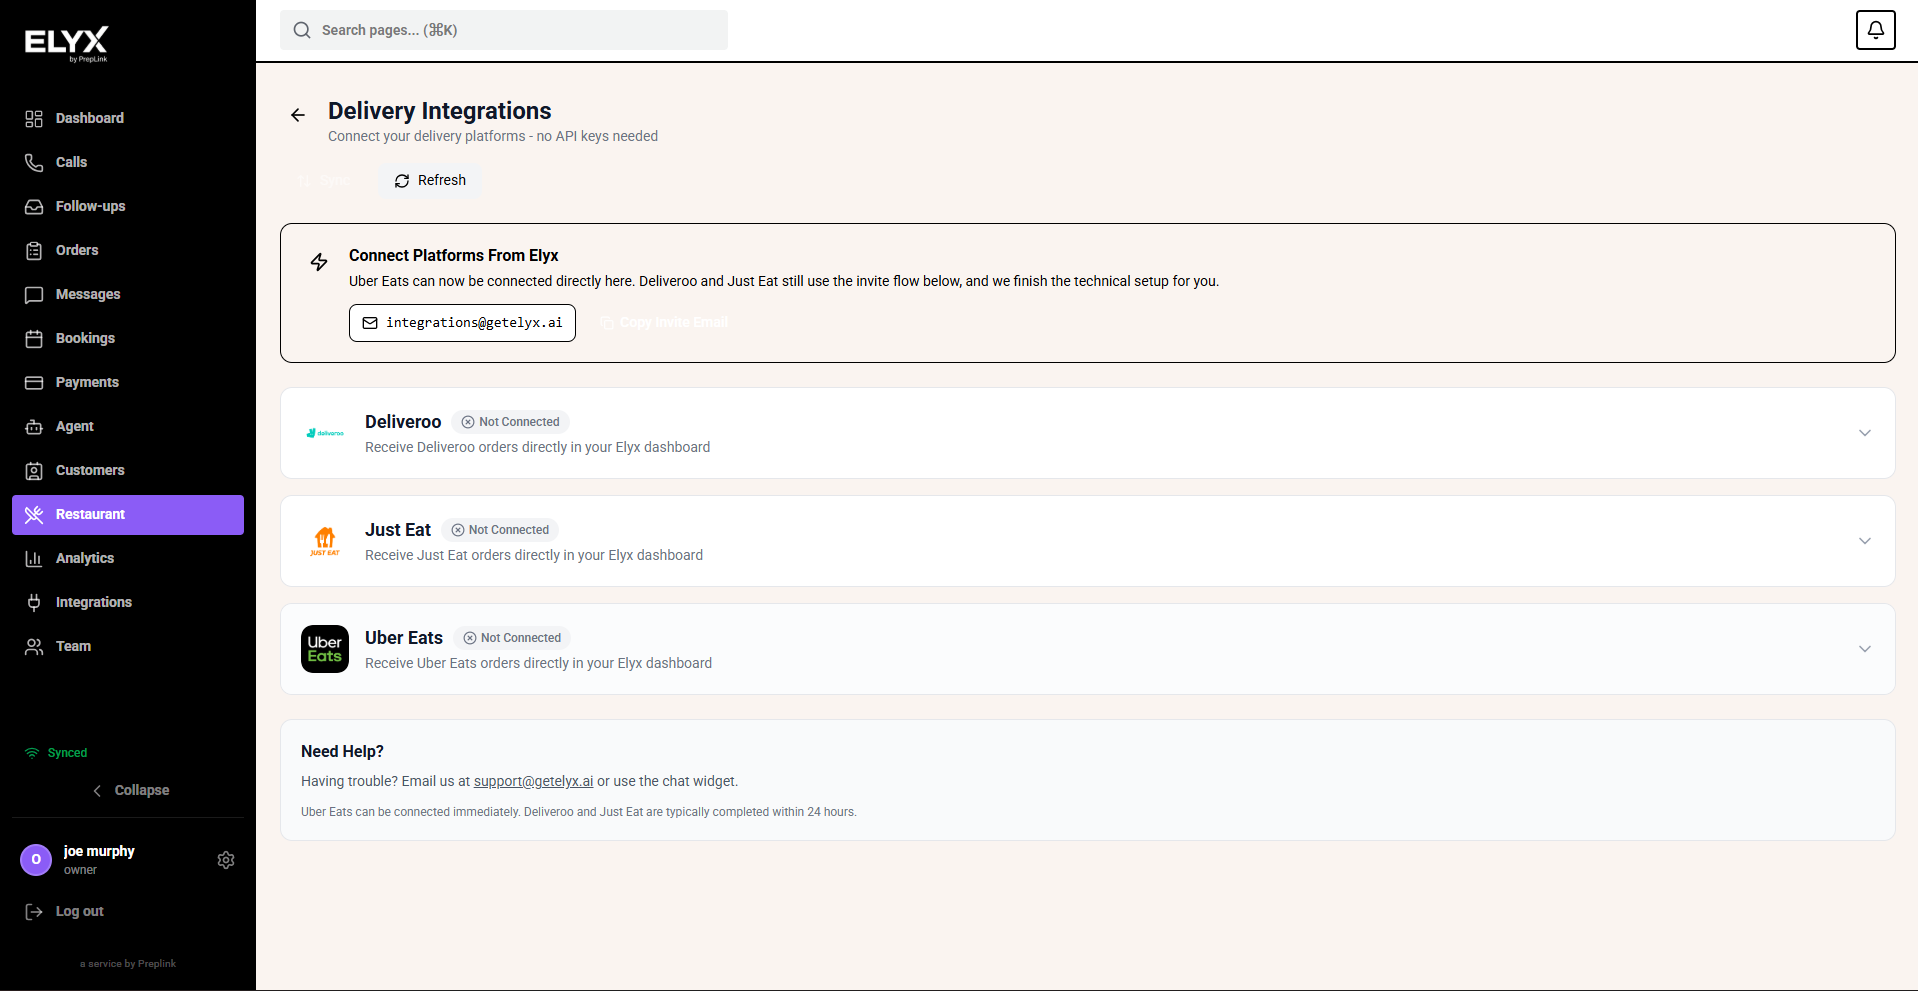Screen dimensions: 1918x991
Task: Focus the Search pages field
Action: coord(504,30)
